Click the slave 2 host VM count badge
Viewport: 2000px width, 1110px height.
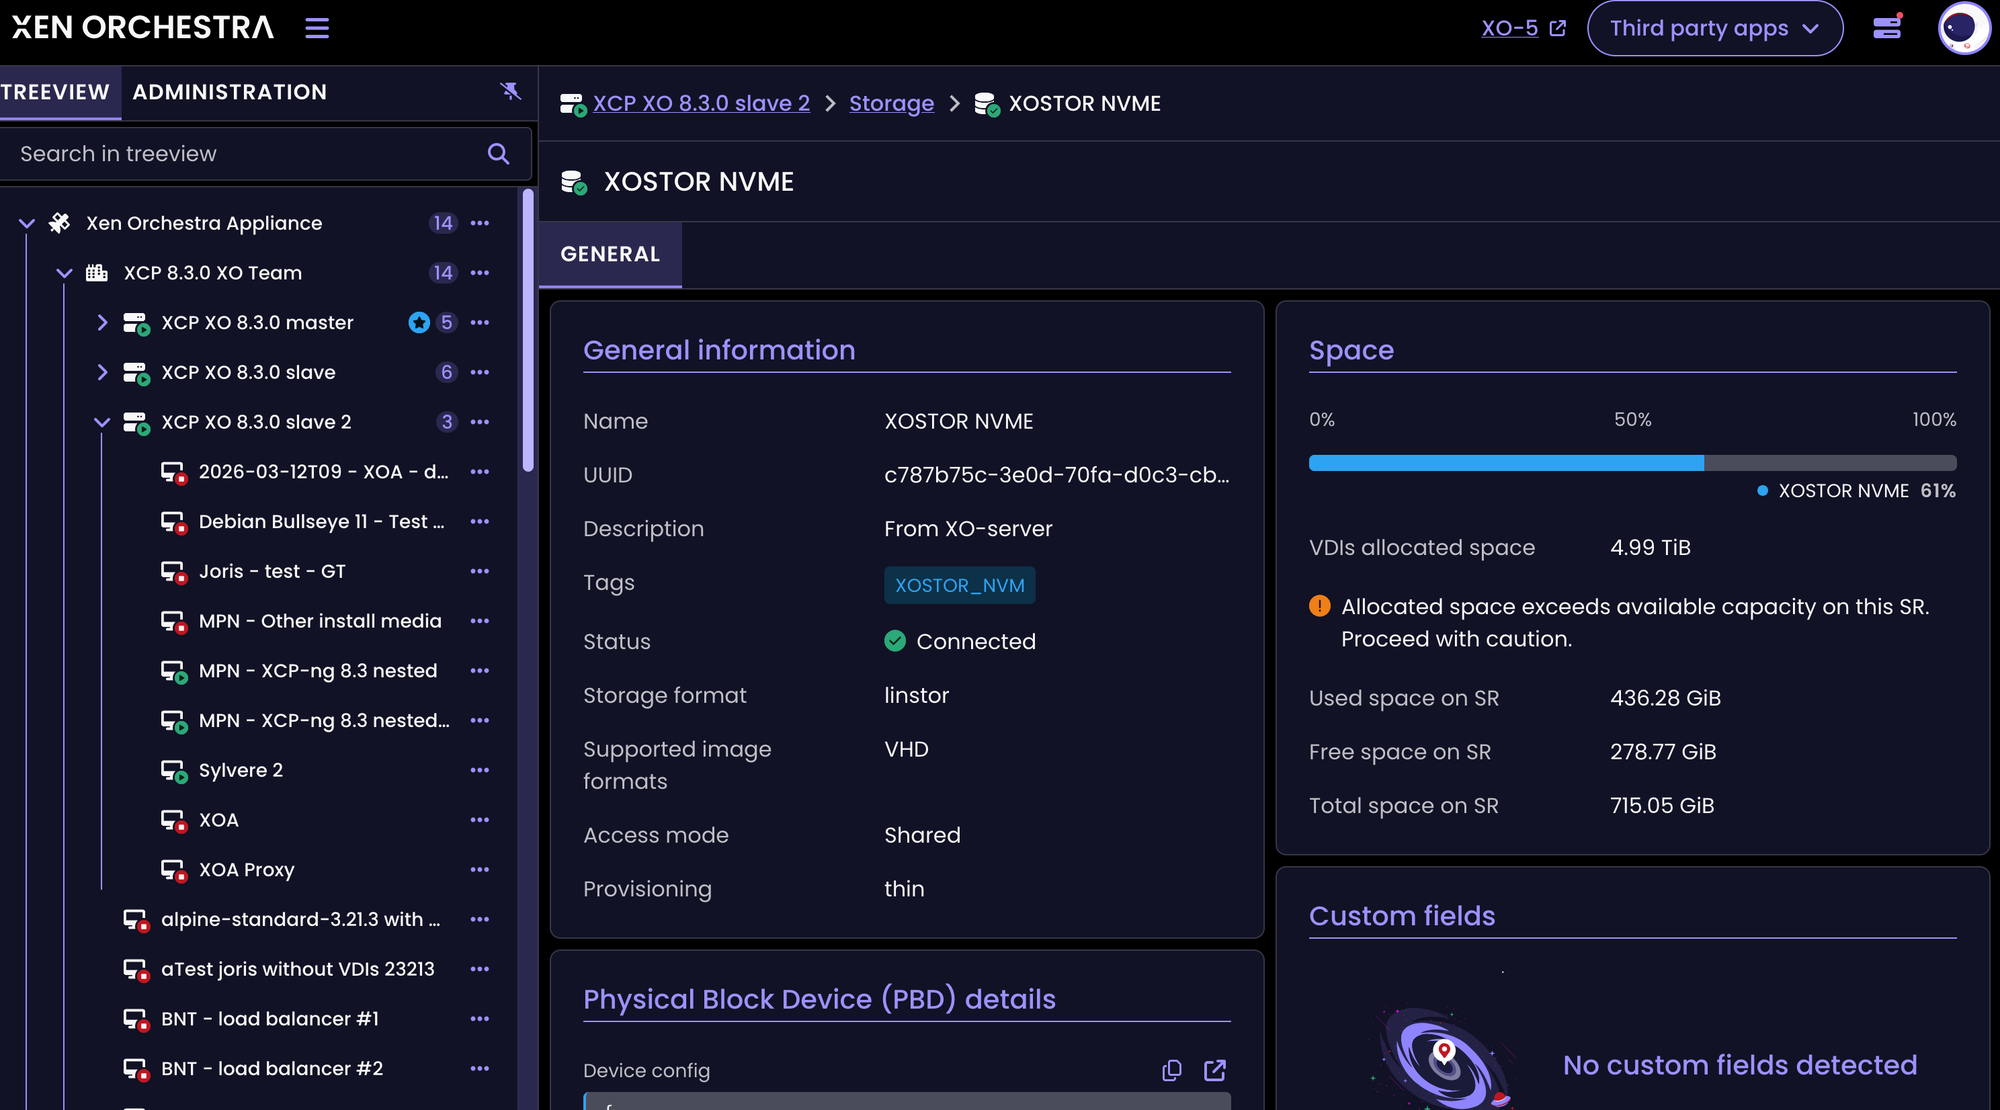point(447,422)
